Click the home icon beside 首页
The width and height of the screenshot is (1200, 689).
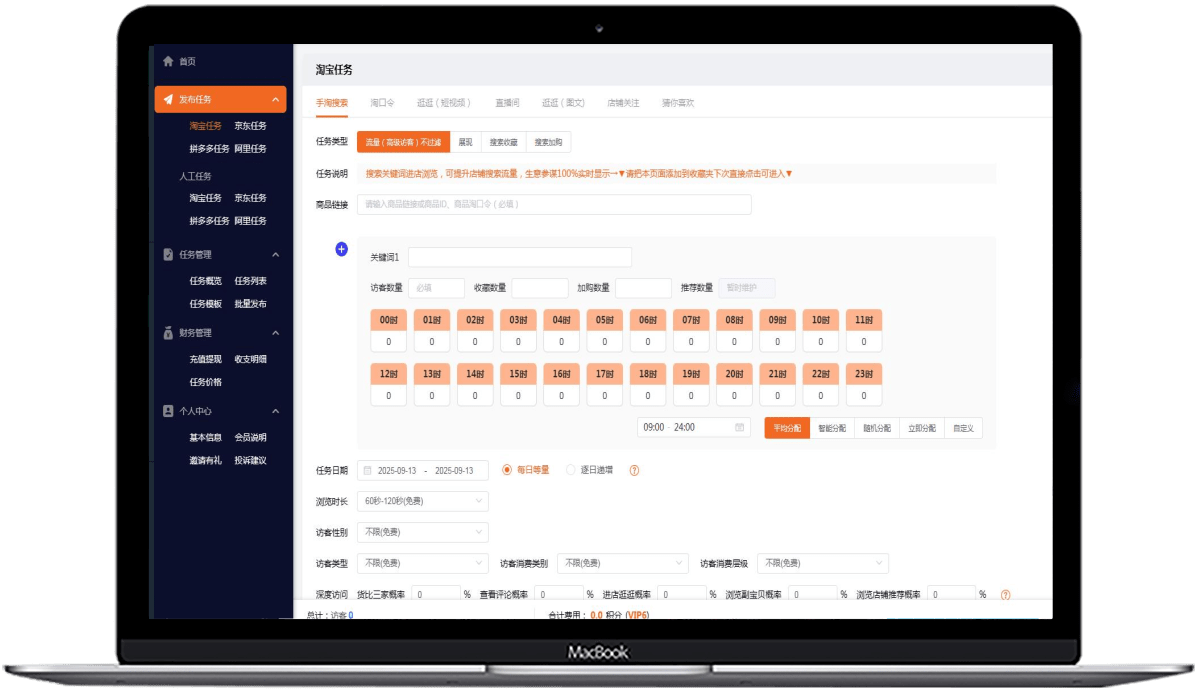(x=168, y=61)
